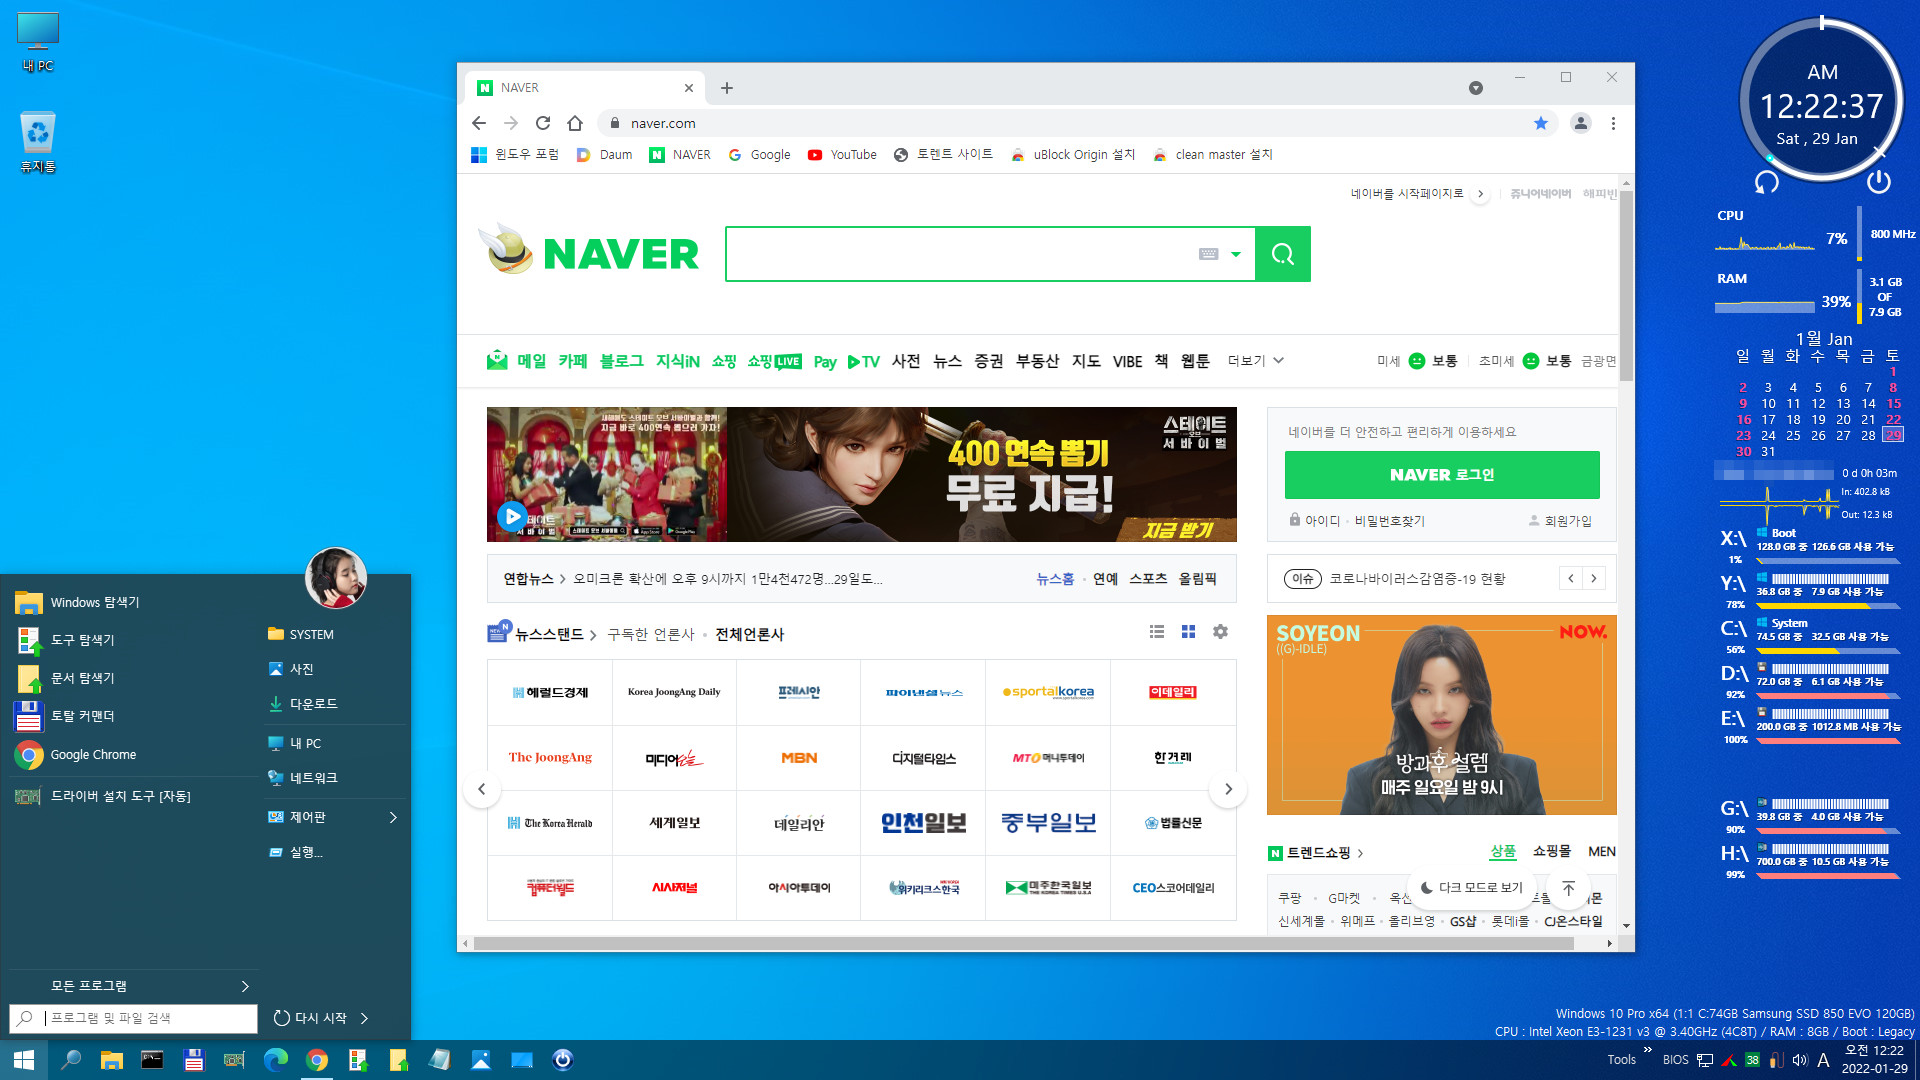Click the Chrome forward arrow
Viewport: 1920px width, 1080px height.
(511, 123)
